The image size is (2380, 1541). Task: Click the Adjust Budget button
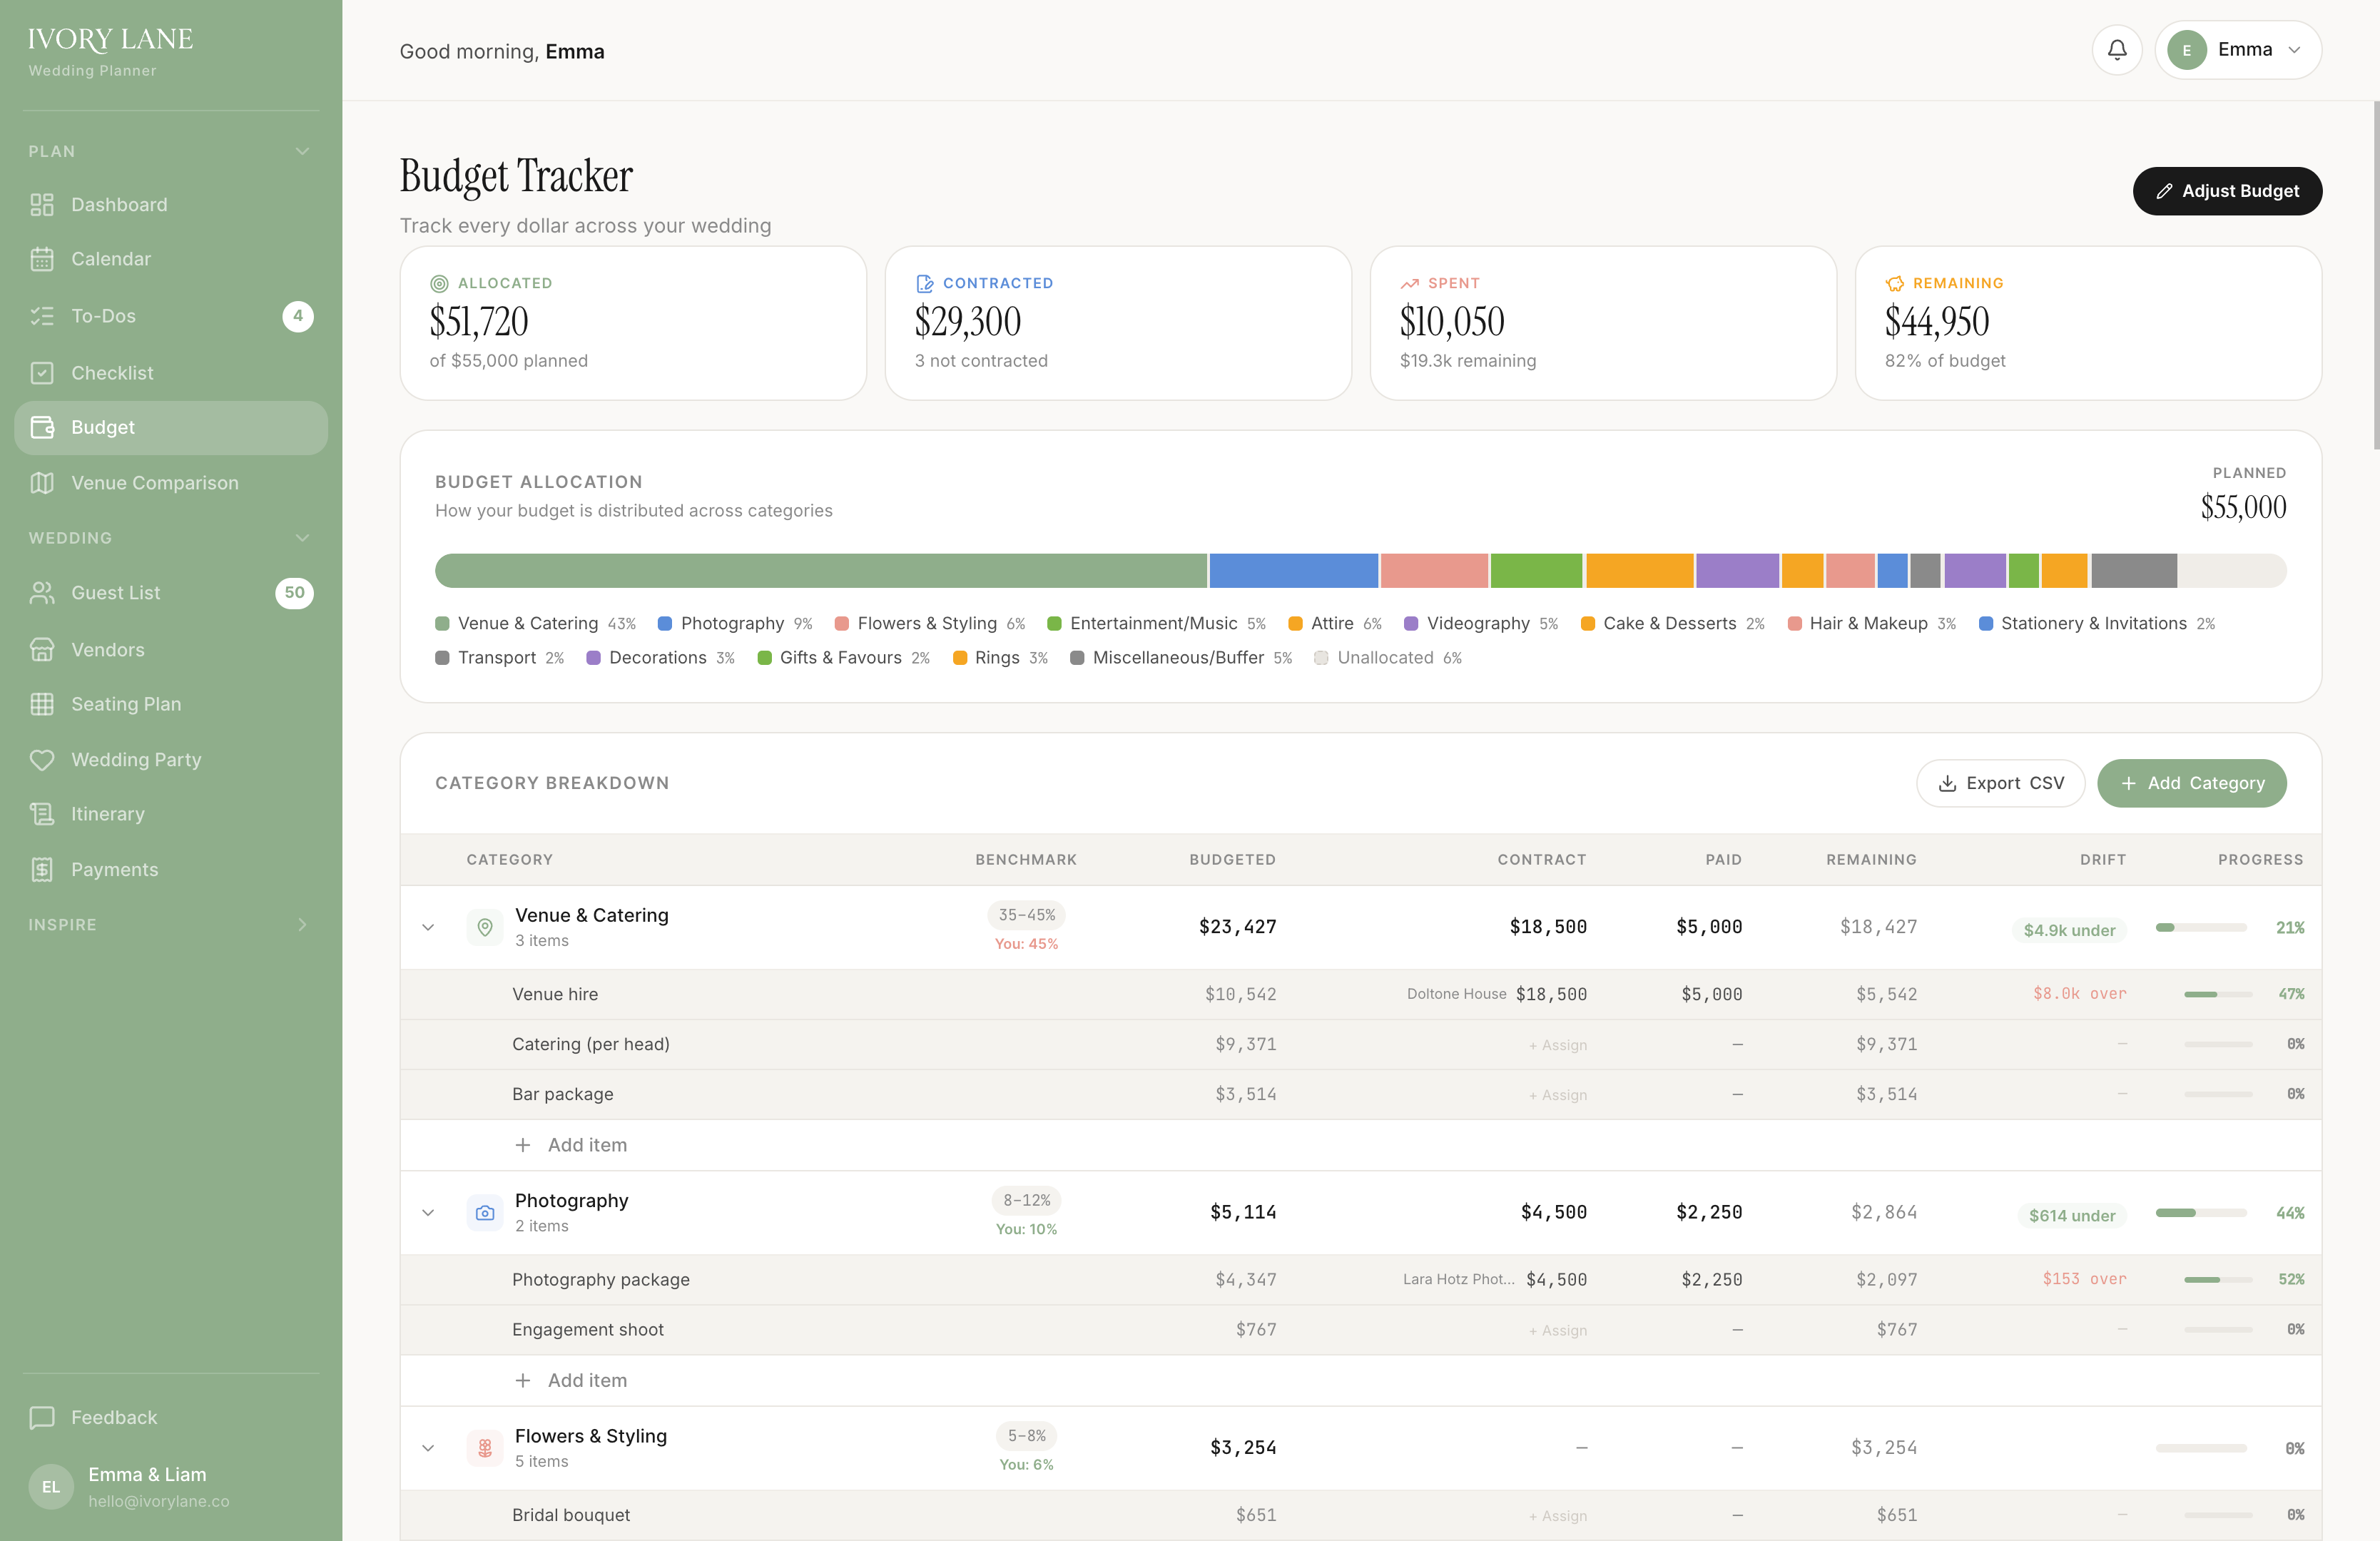[x=2227, y=190]
